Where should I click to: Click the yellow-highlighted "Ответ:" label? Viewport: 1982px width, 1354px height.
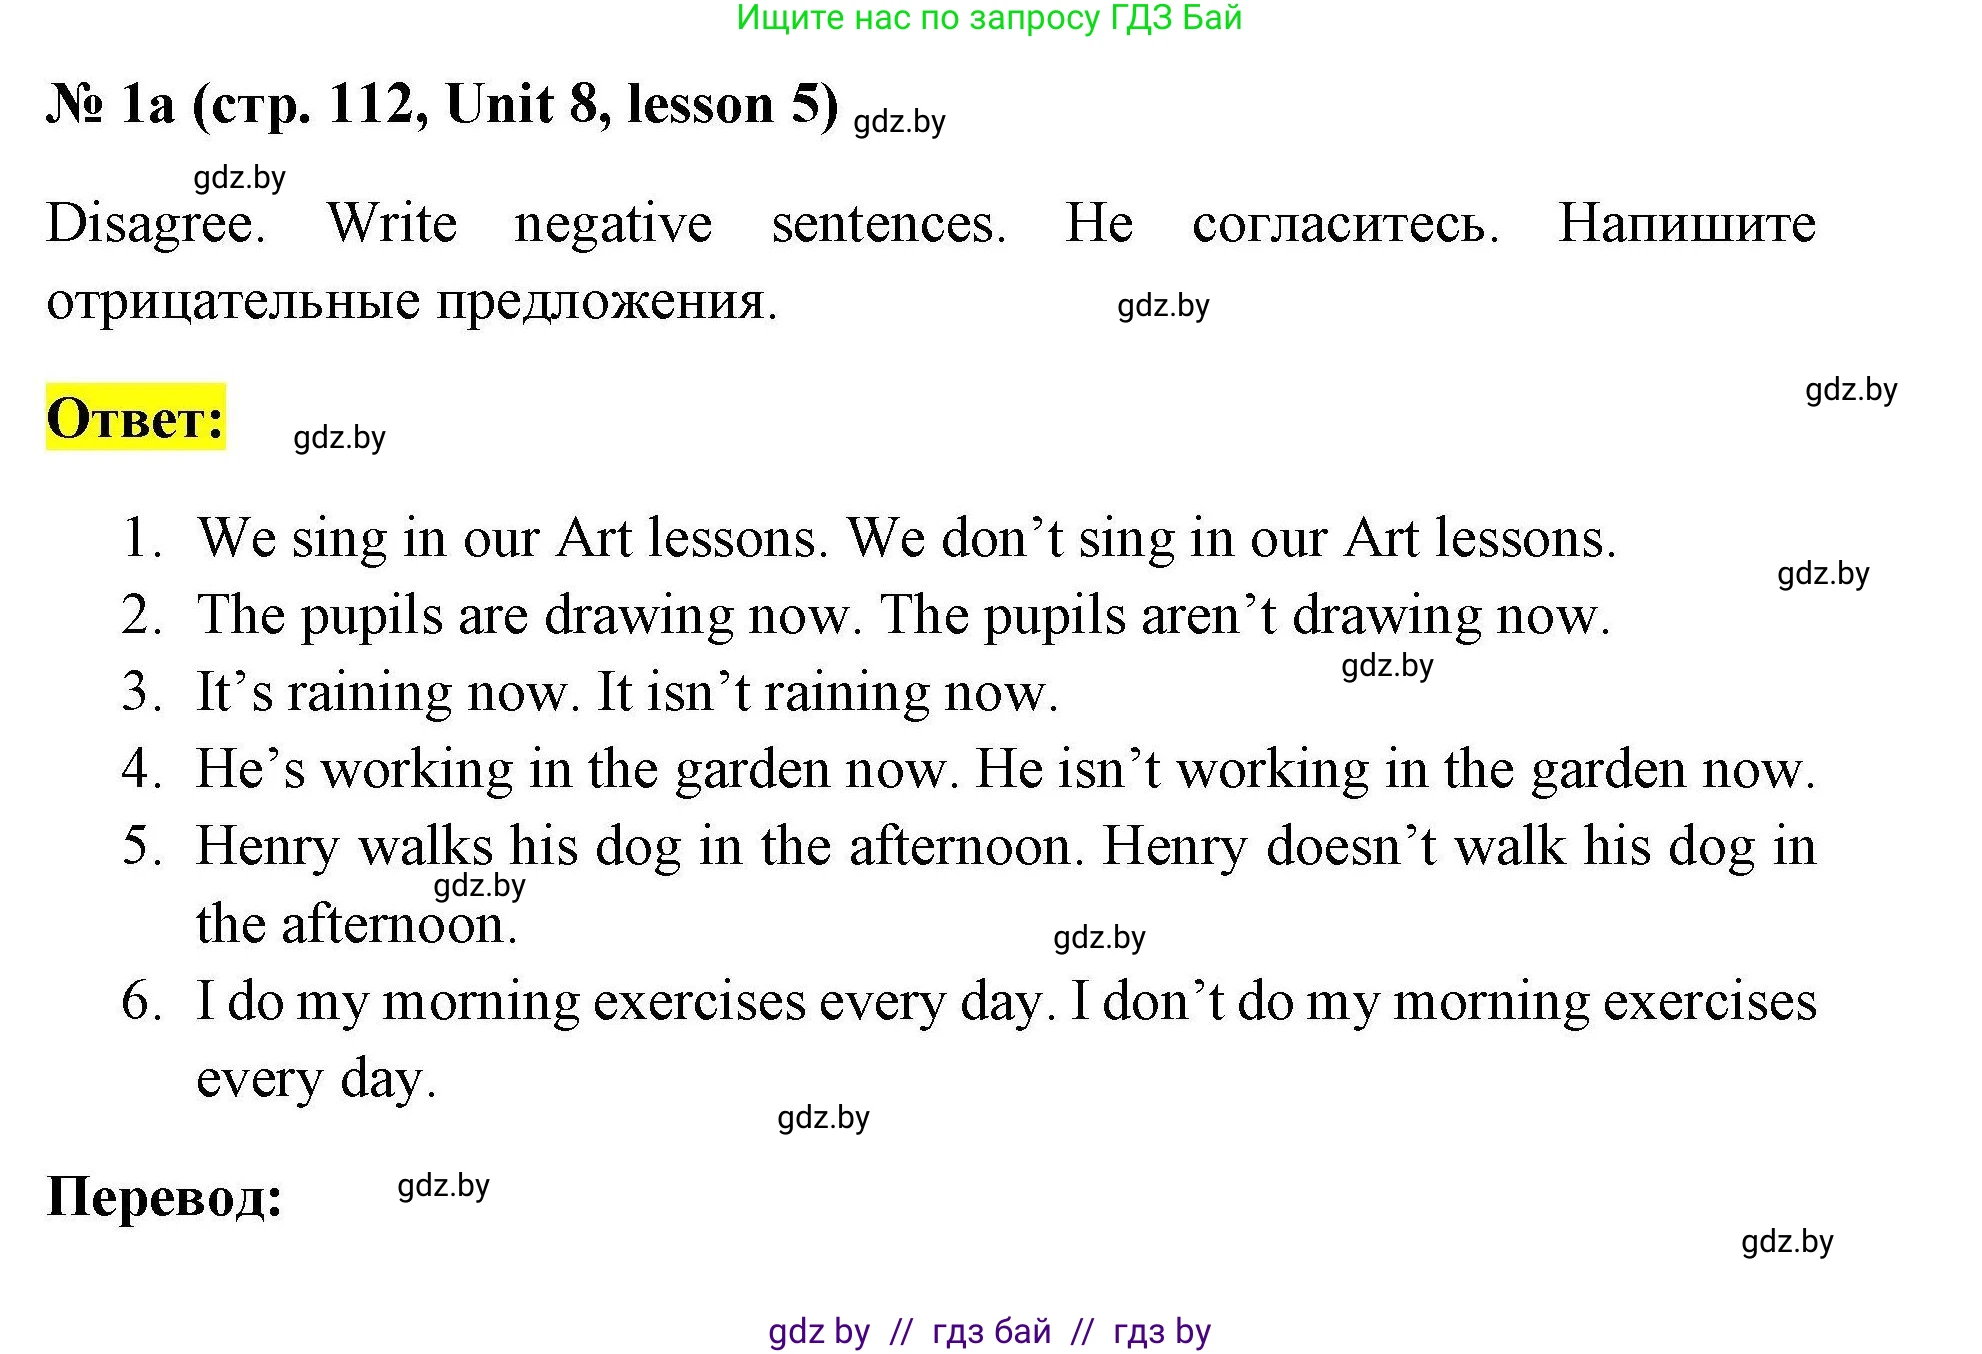(x=136, y=418)
